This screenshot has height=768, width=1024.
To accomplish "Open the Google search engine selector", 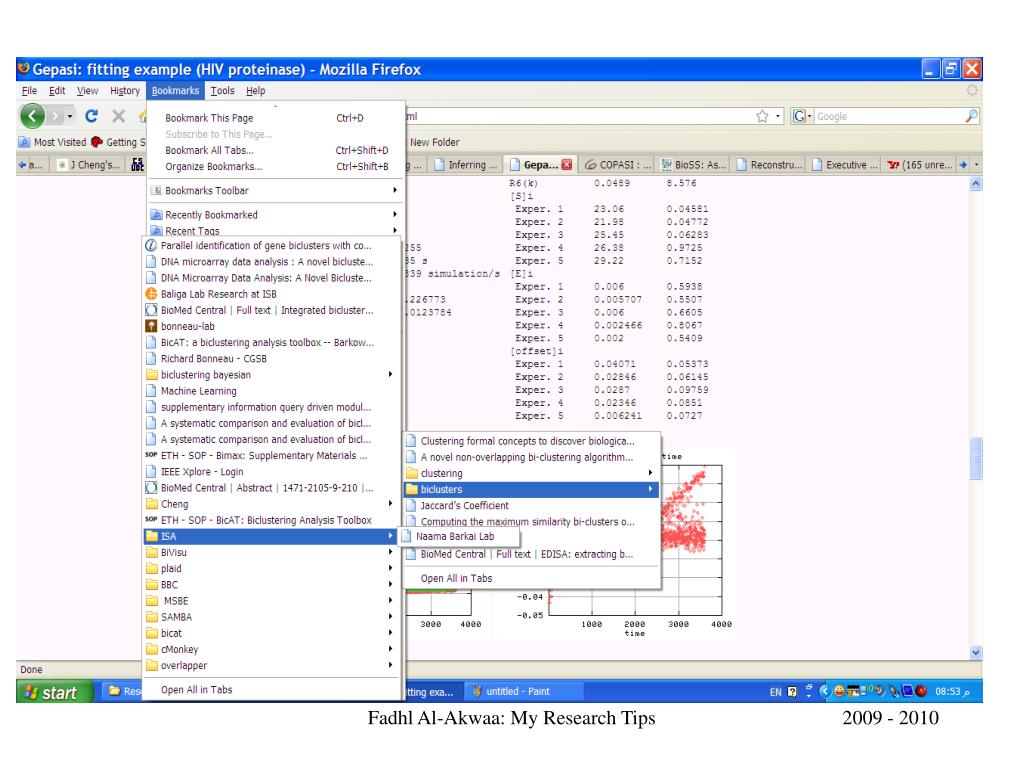I will pyautogui.click(x=802, y=116).
